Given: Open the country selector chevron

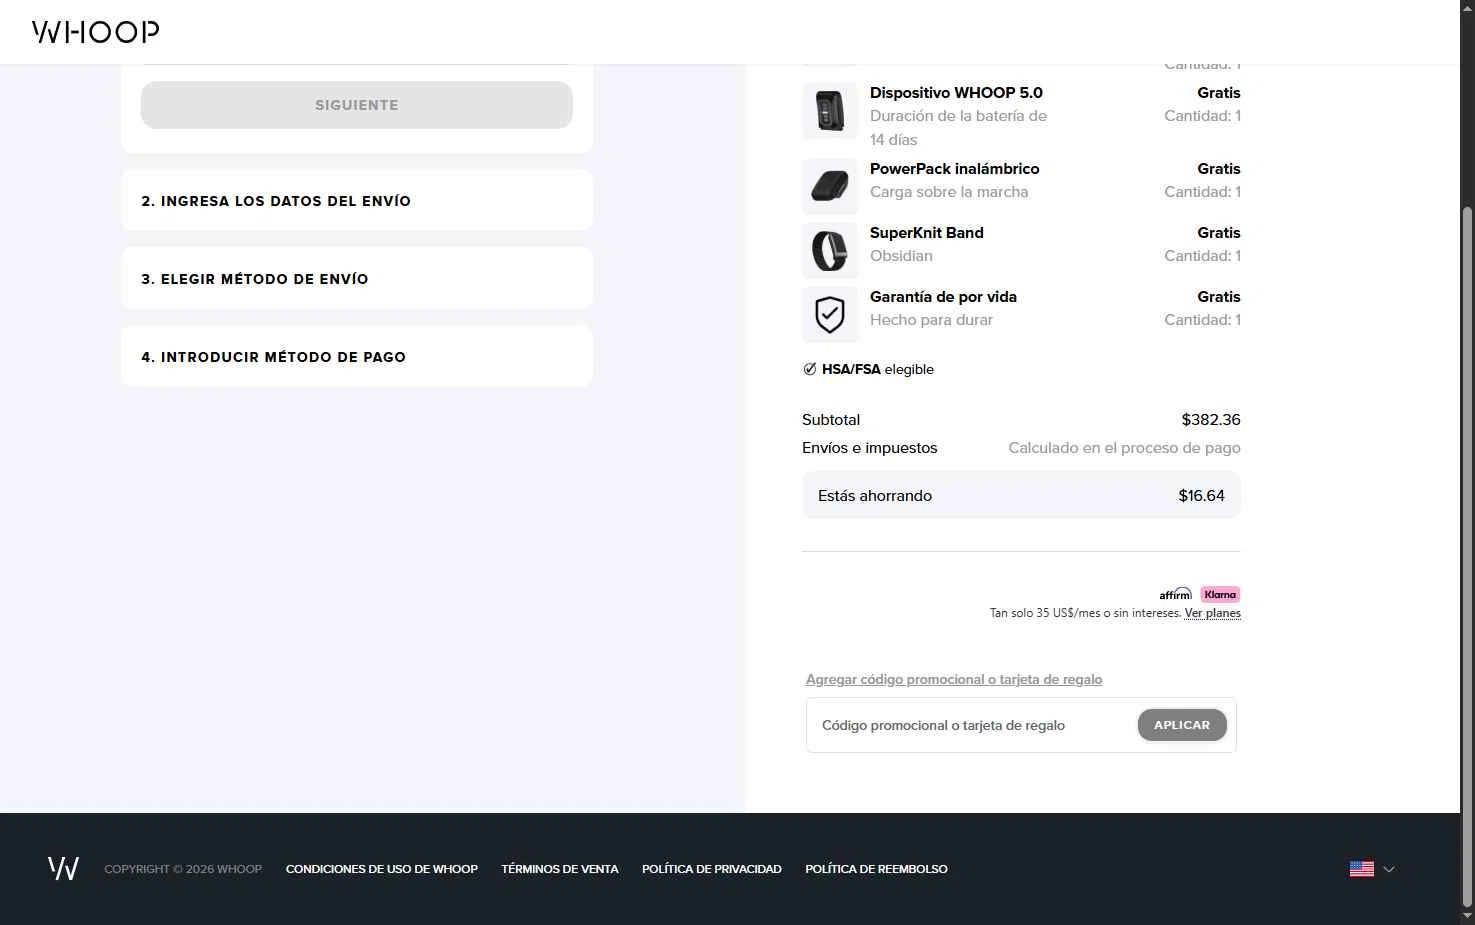Looking at the screenshot, I should click(x=1389, y=869).
